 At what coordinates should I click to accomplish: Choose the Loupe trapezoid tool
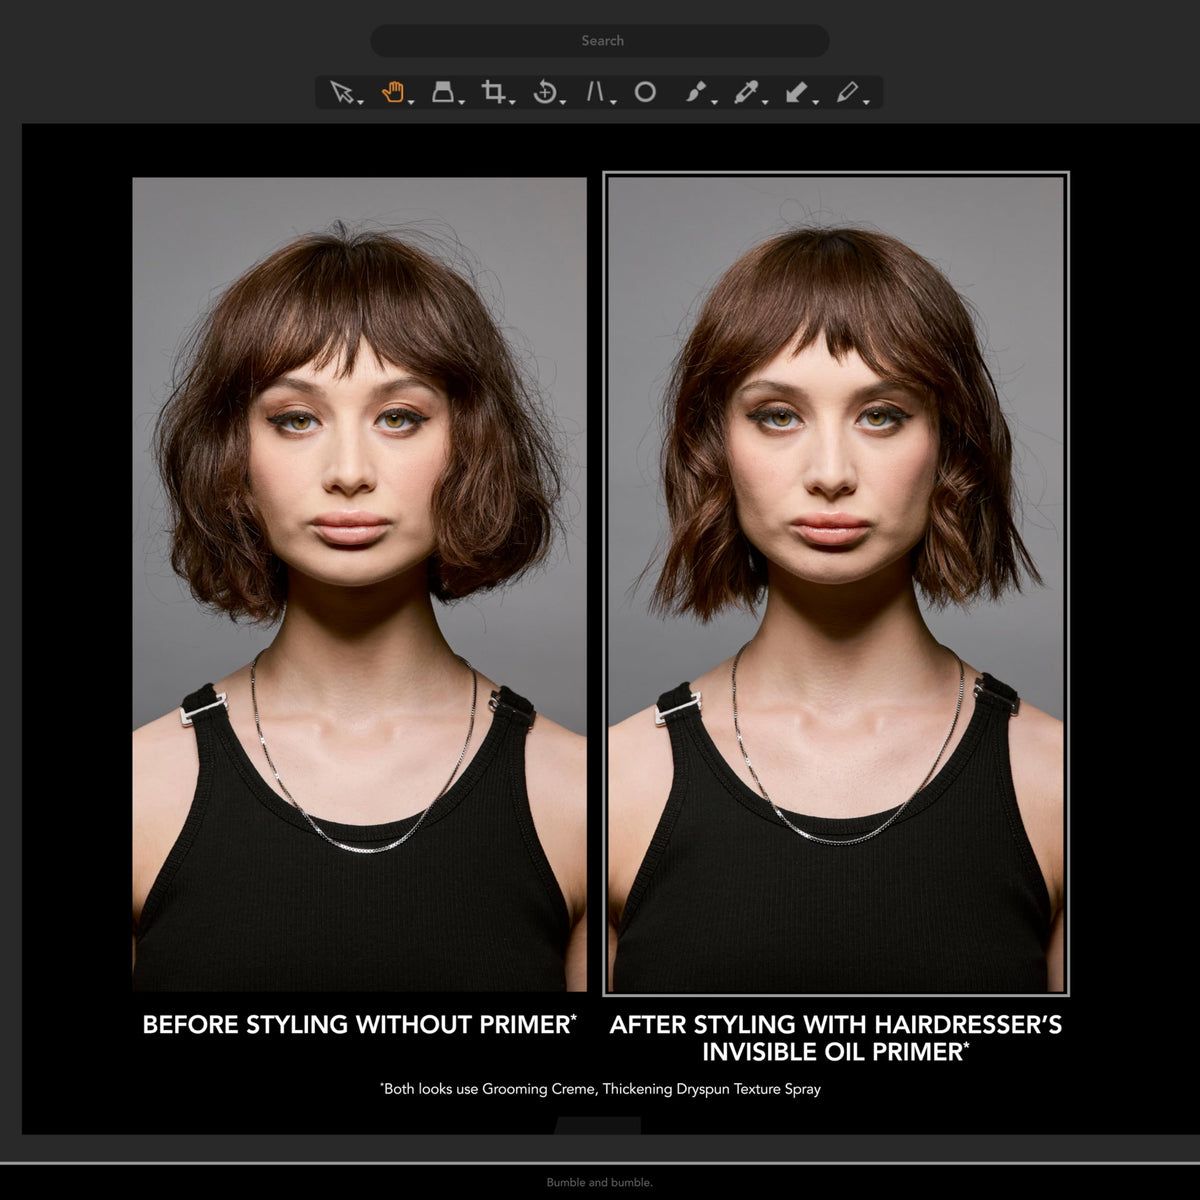(442, 92)
